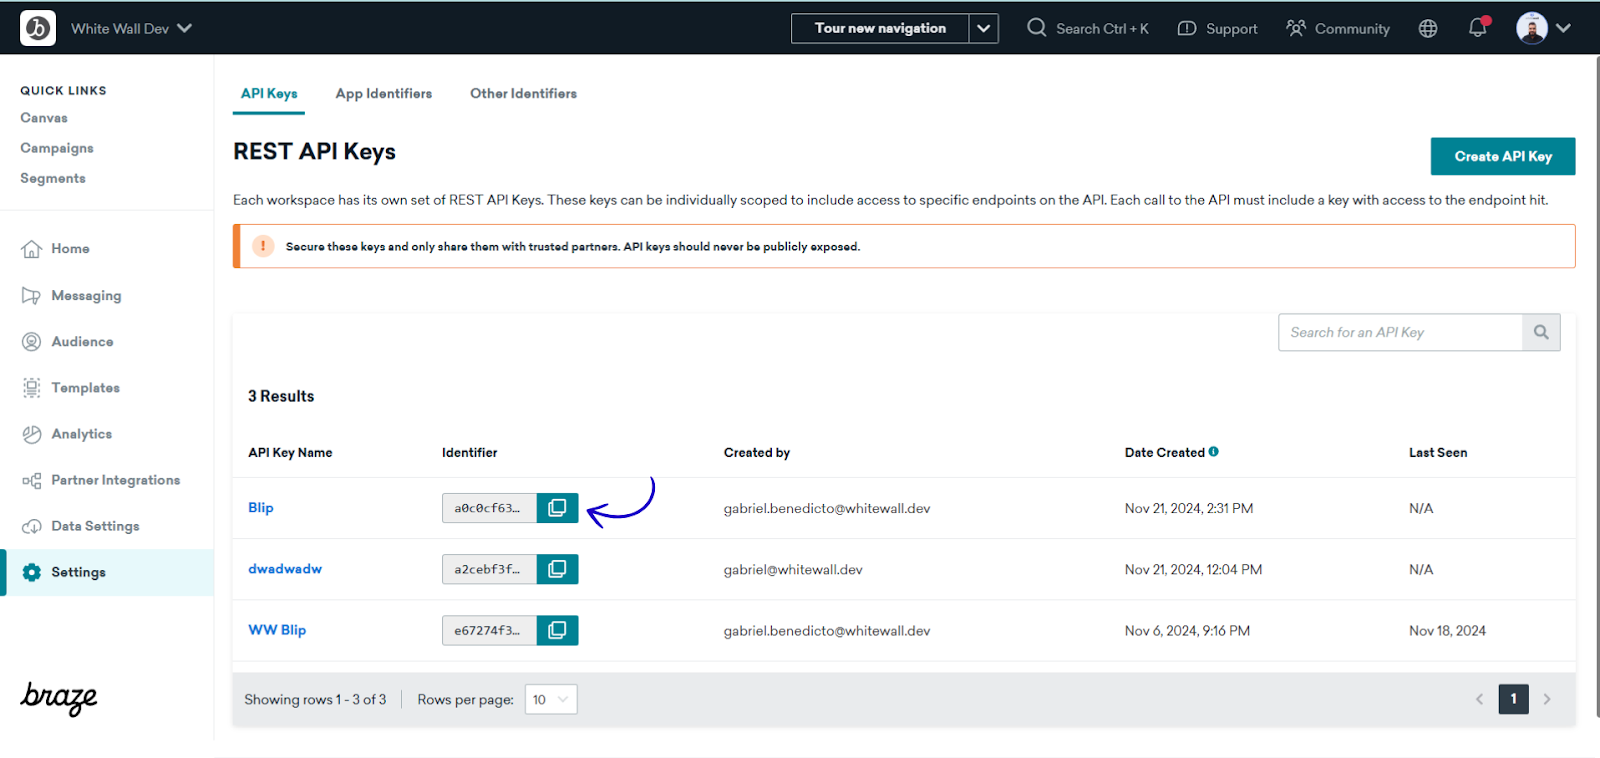The width and height of the screenshot is (1600, 758).
Task: Click the Tour new navigation button
Action: point(880,28)
